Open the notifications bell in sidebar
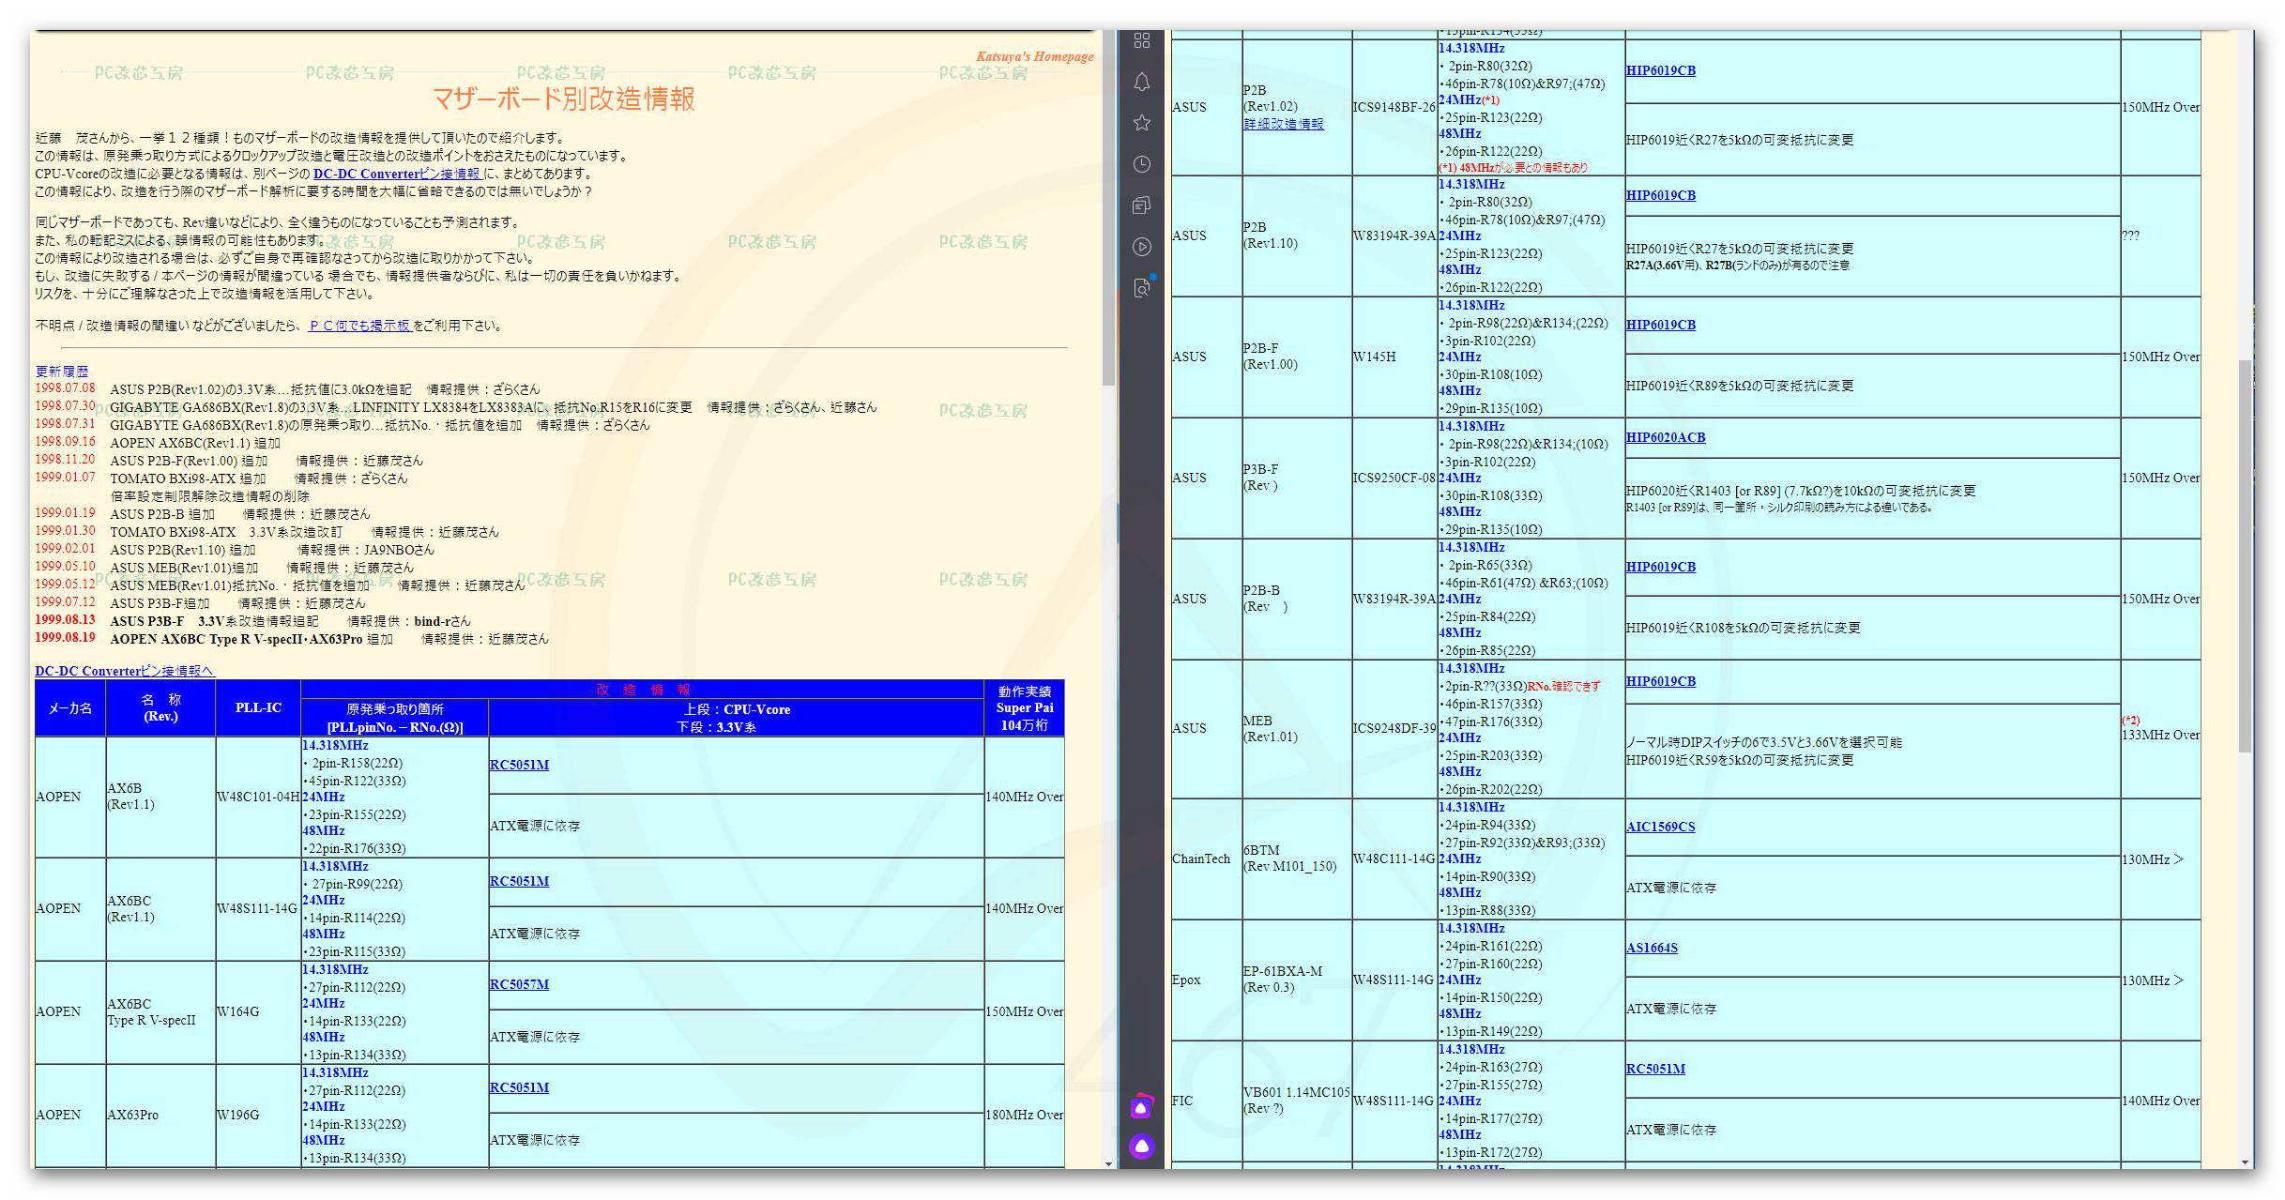 coord(1141,82)
